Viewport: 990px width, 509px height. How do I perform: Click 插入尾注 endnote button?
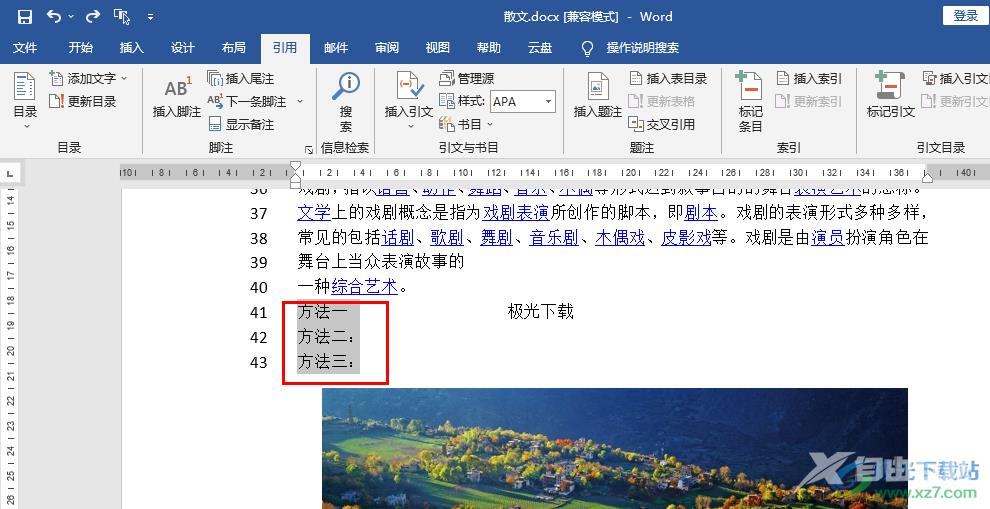click(241, 78)
